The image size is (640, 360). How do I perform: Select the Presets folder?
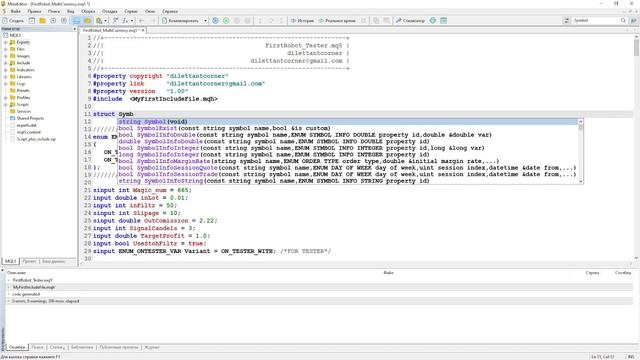tap(20, 91)
